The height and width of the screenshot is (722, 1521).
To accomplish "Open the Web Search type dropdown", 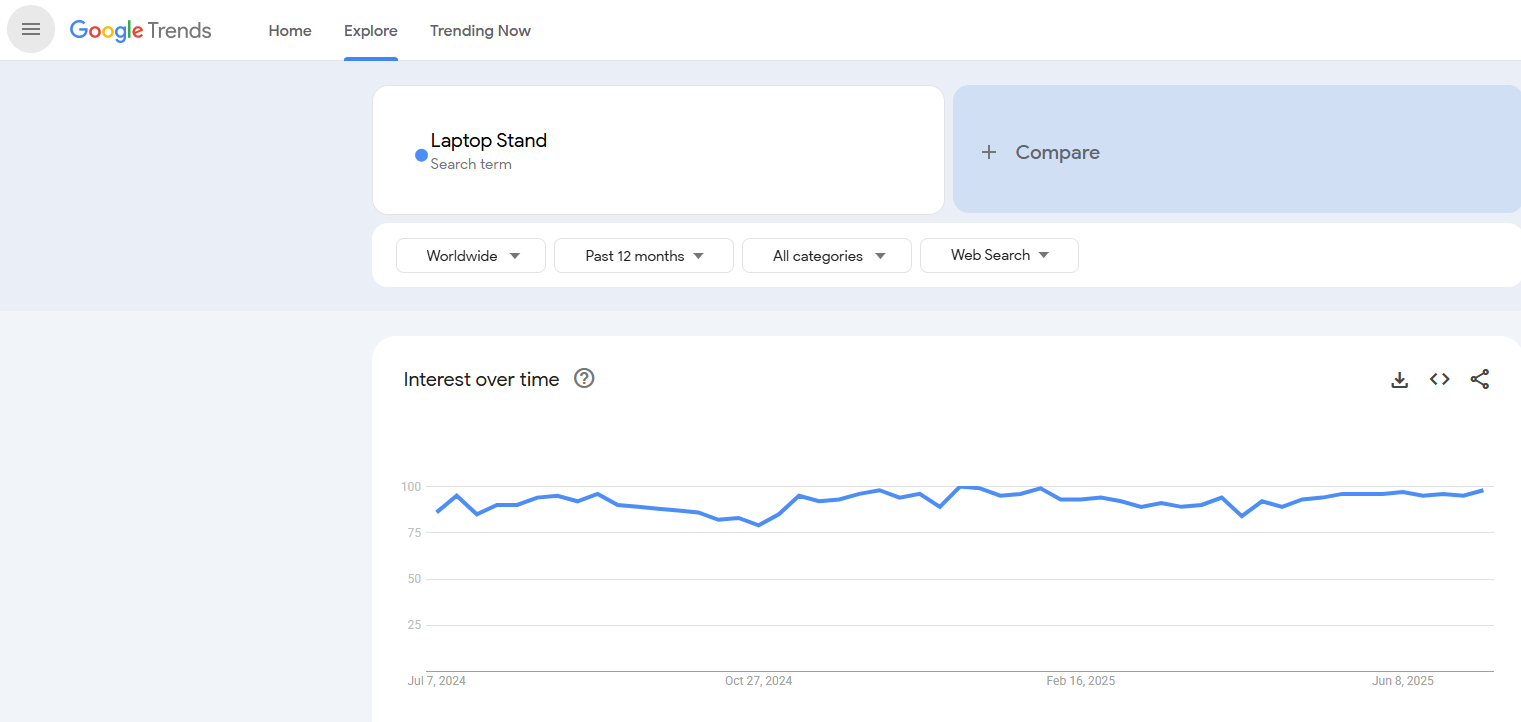I will click(x=999, y=255).
